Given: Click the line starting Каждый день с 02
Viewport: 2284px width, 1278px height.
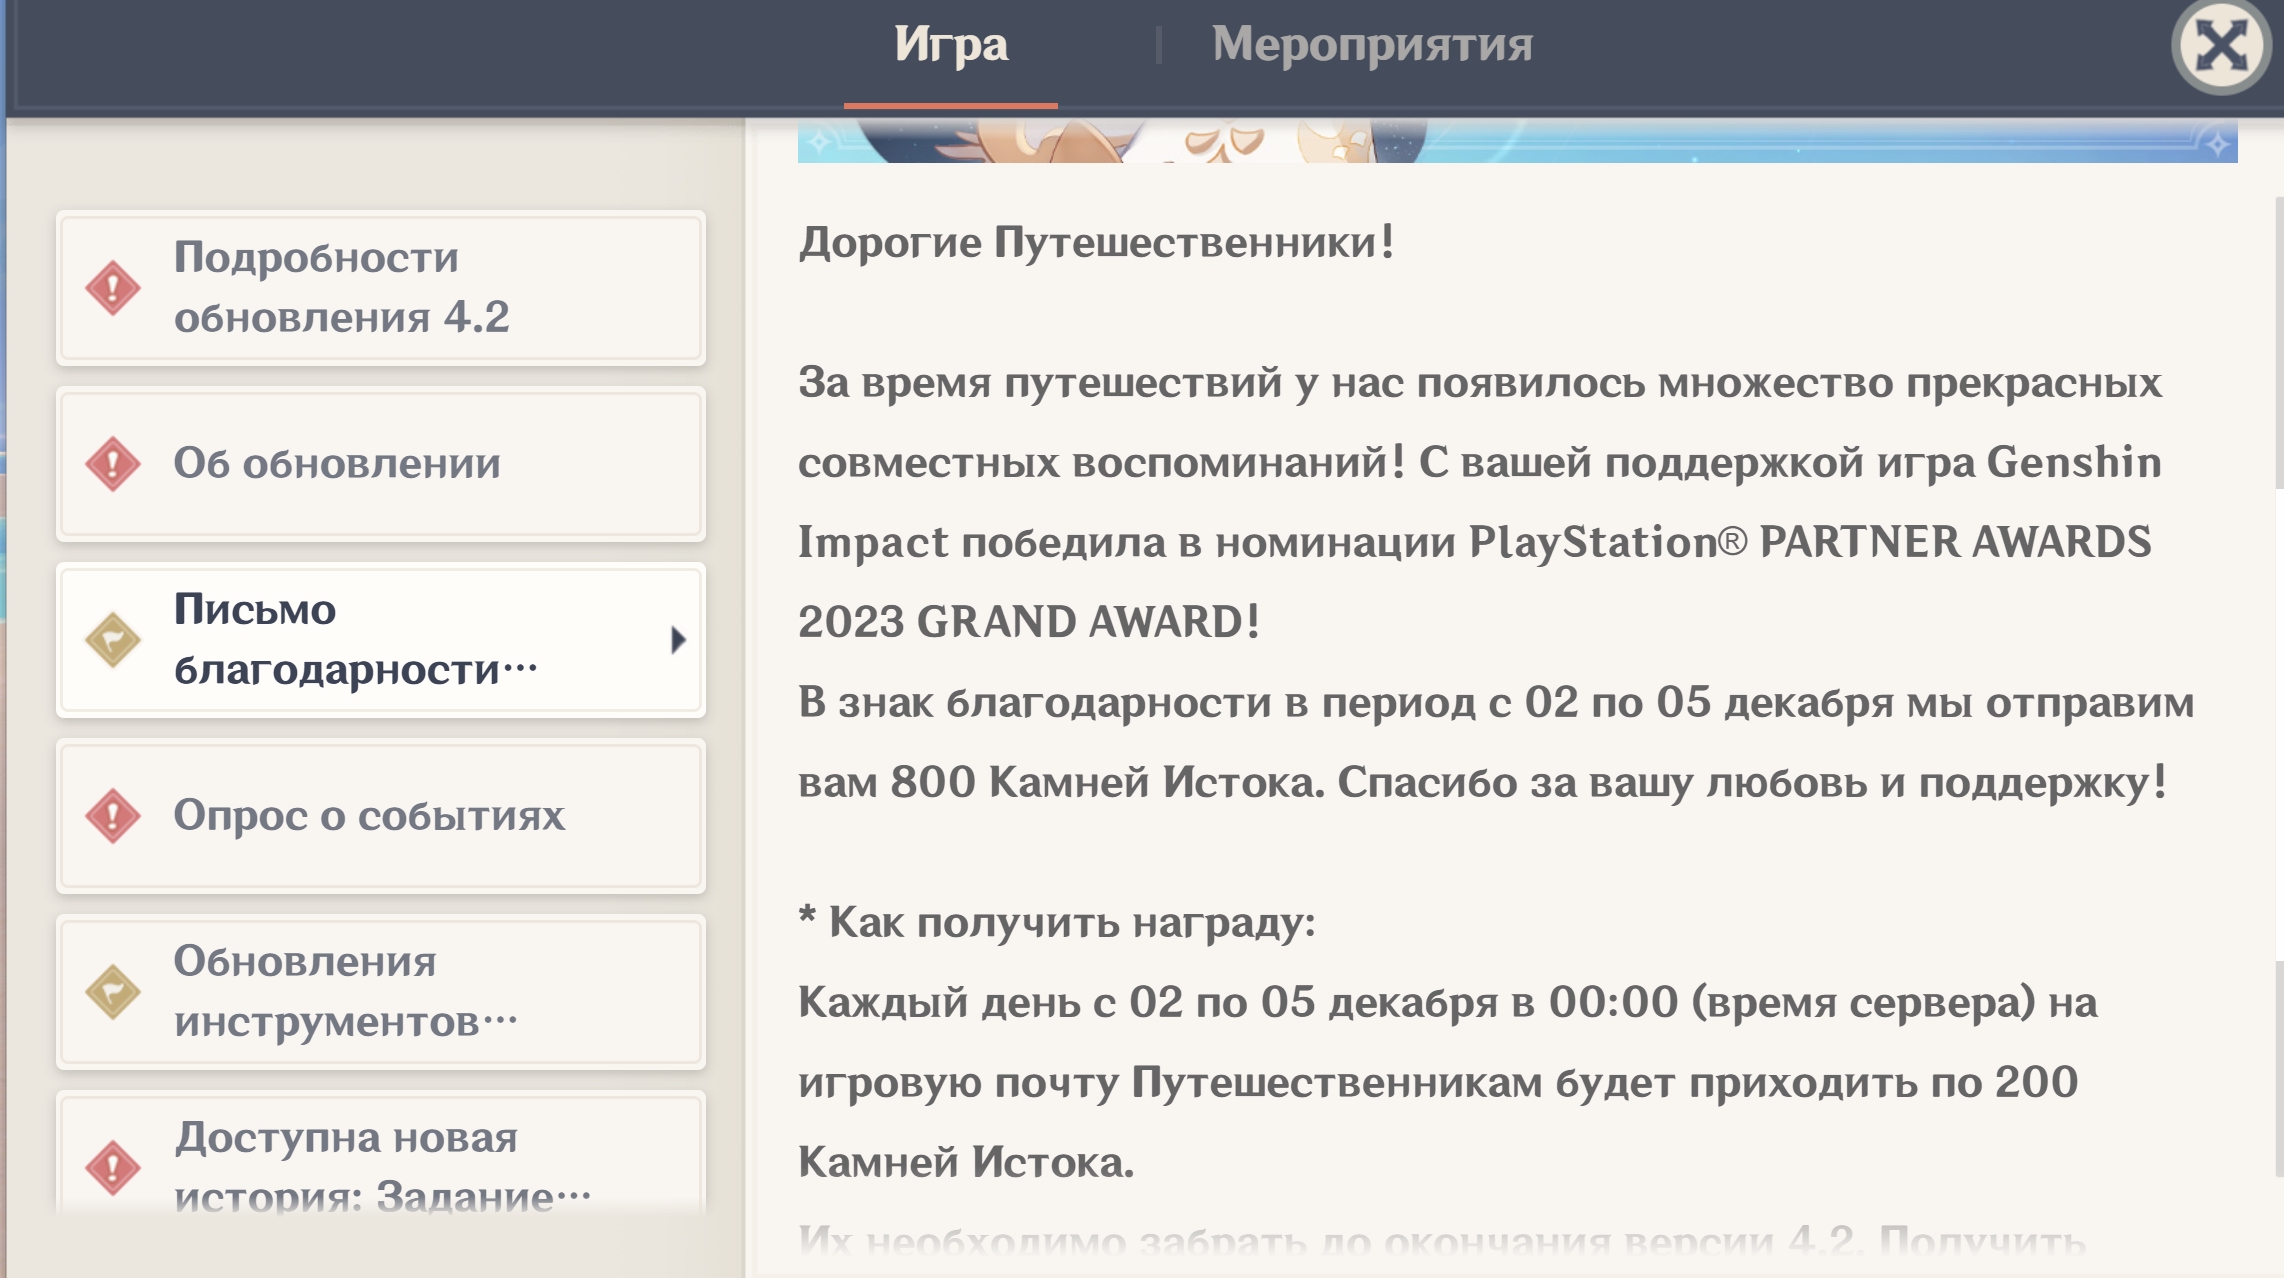Looking at the screenshot, I should pos(1448,1003).
